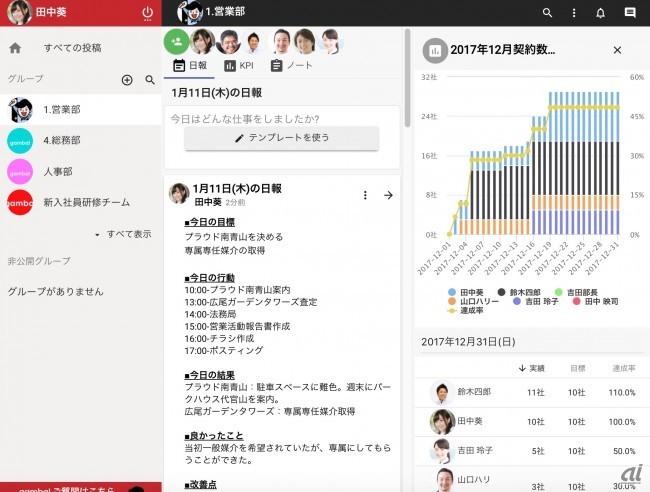Toggle 達成率 legend line entry
Screen dimensions: 650x492
pyautogui.click(x=465, y=310)
